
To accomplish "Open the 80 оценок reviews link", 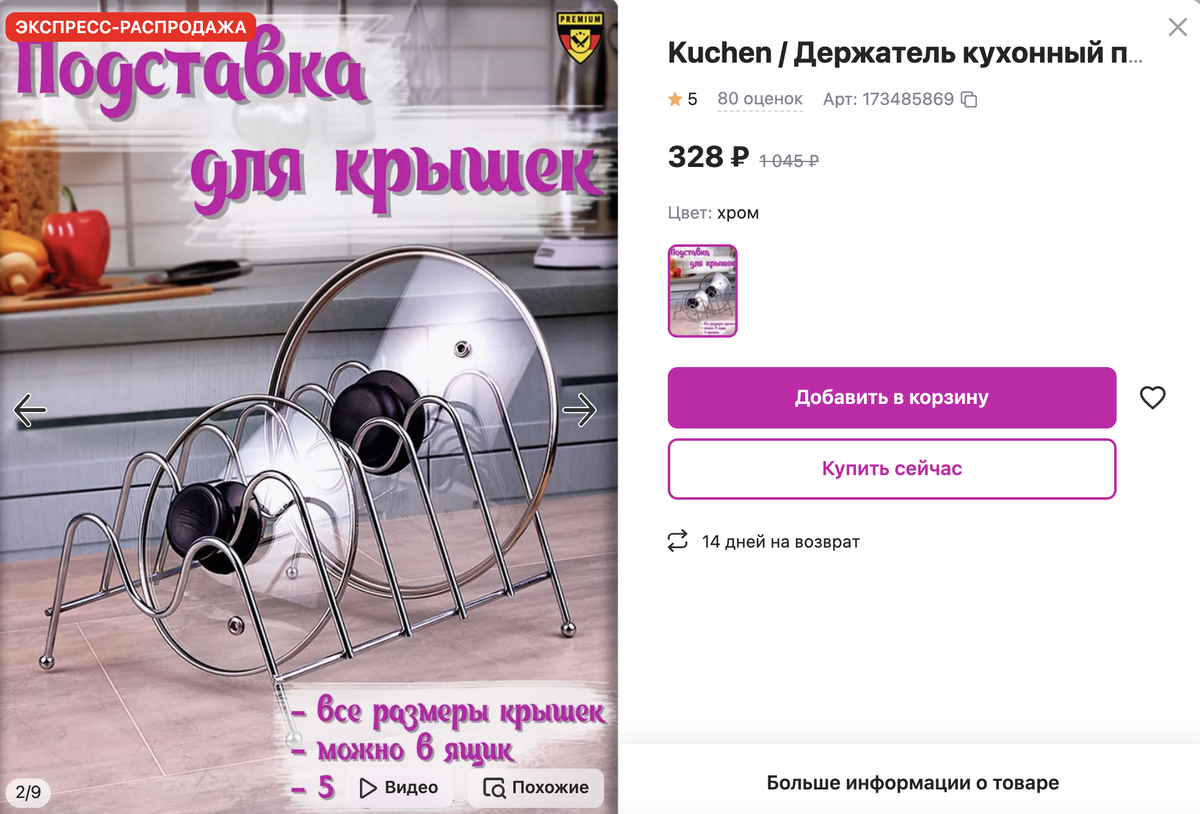I will pos(760,99).
